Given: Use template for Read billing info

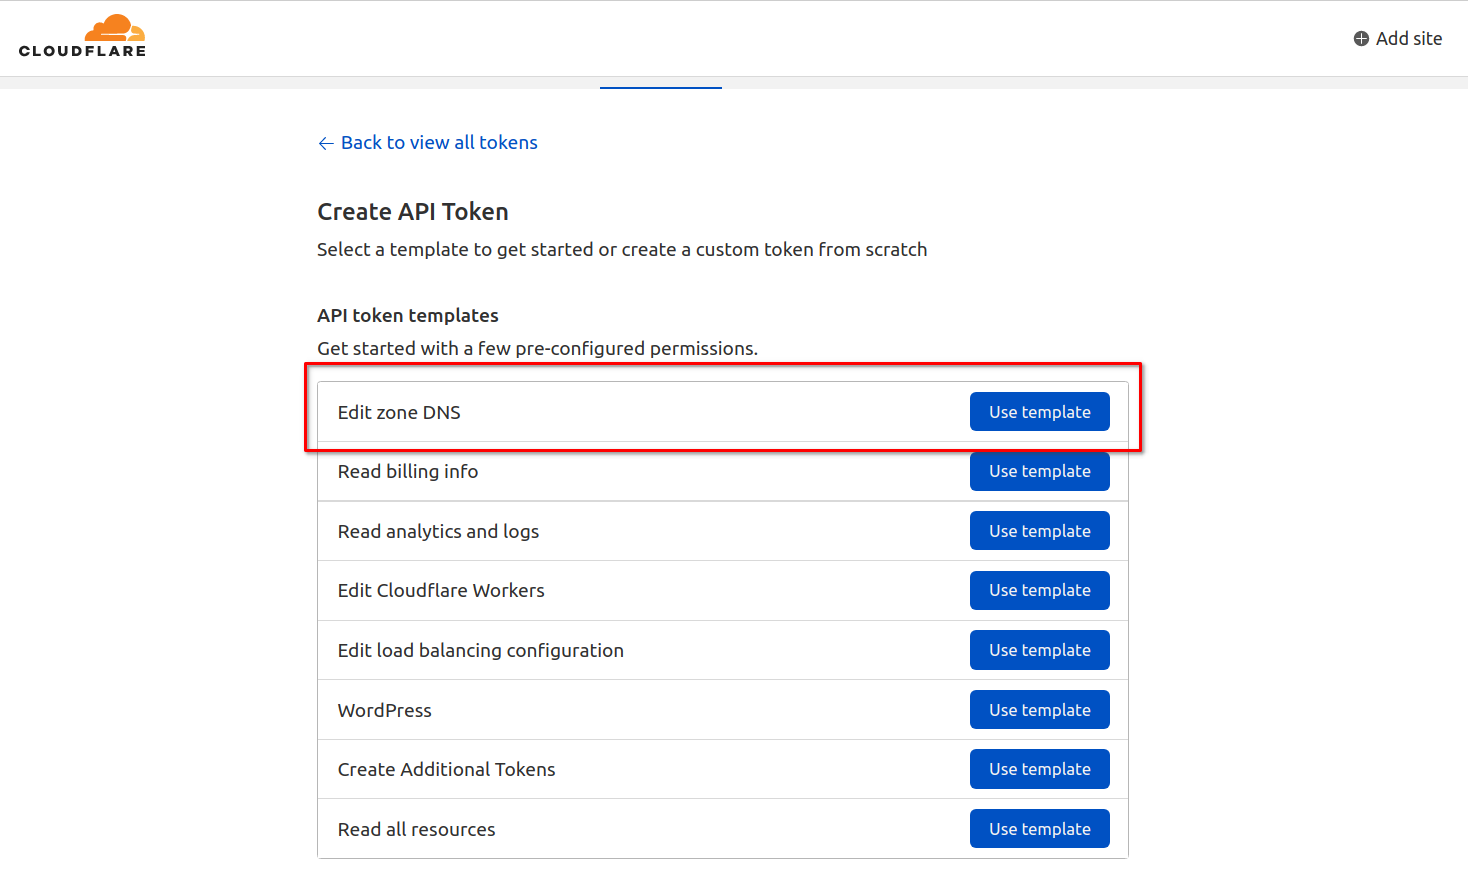Looking at the screenshot, I should [1039, 471].
